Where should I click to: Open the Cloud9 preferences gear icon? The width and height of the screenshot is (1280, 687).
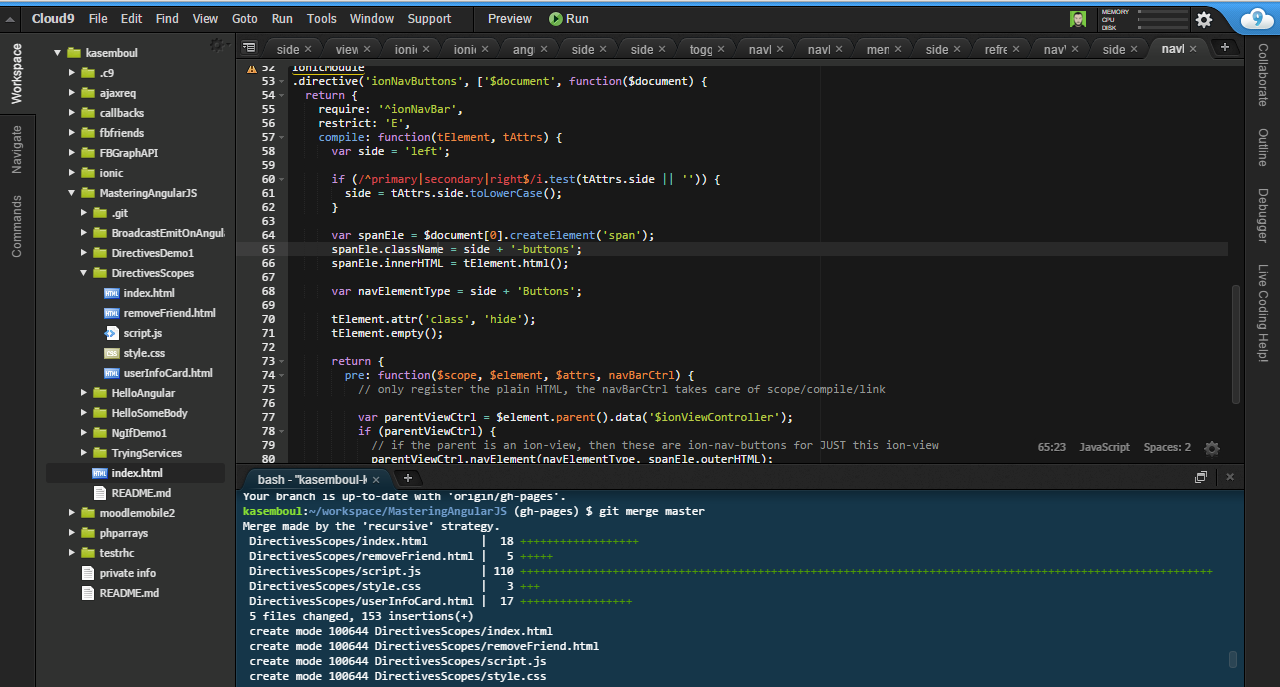[1204, 19]
